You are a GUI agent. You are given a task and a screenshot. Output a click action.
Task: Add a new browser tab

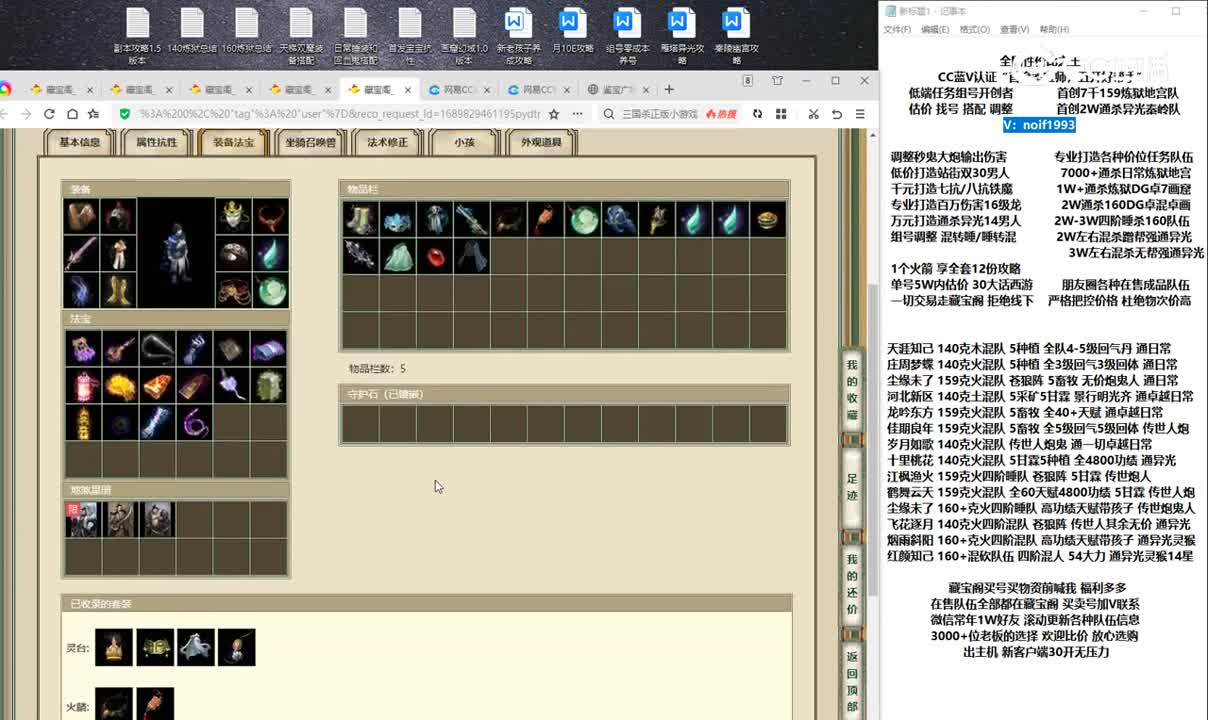669,89
